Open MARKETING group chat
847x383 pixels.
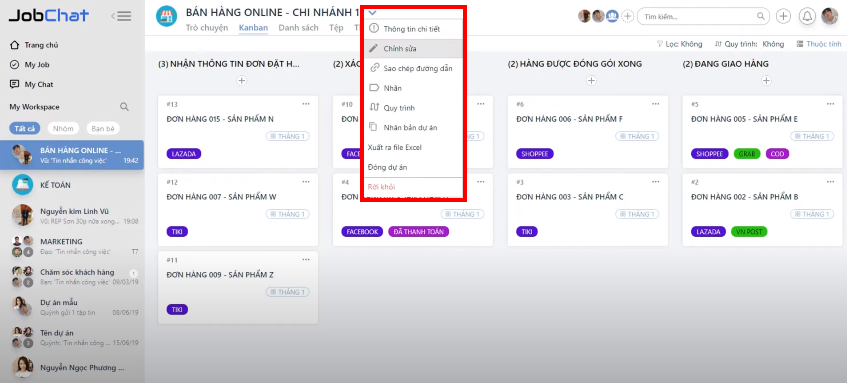(72, 246)
